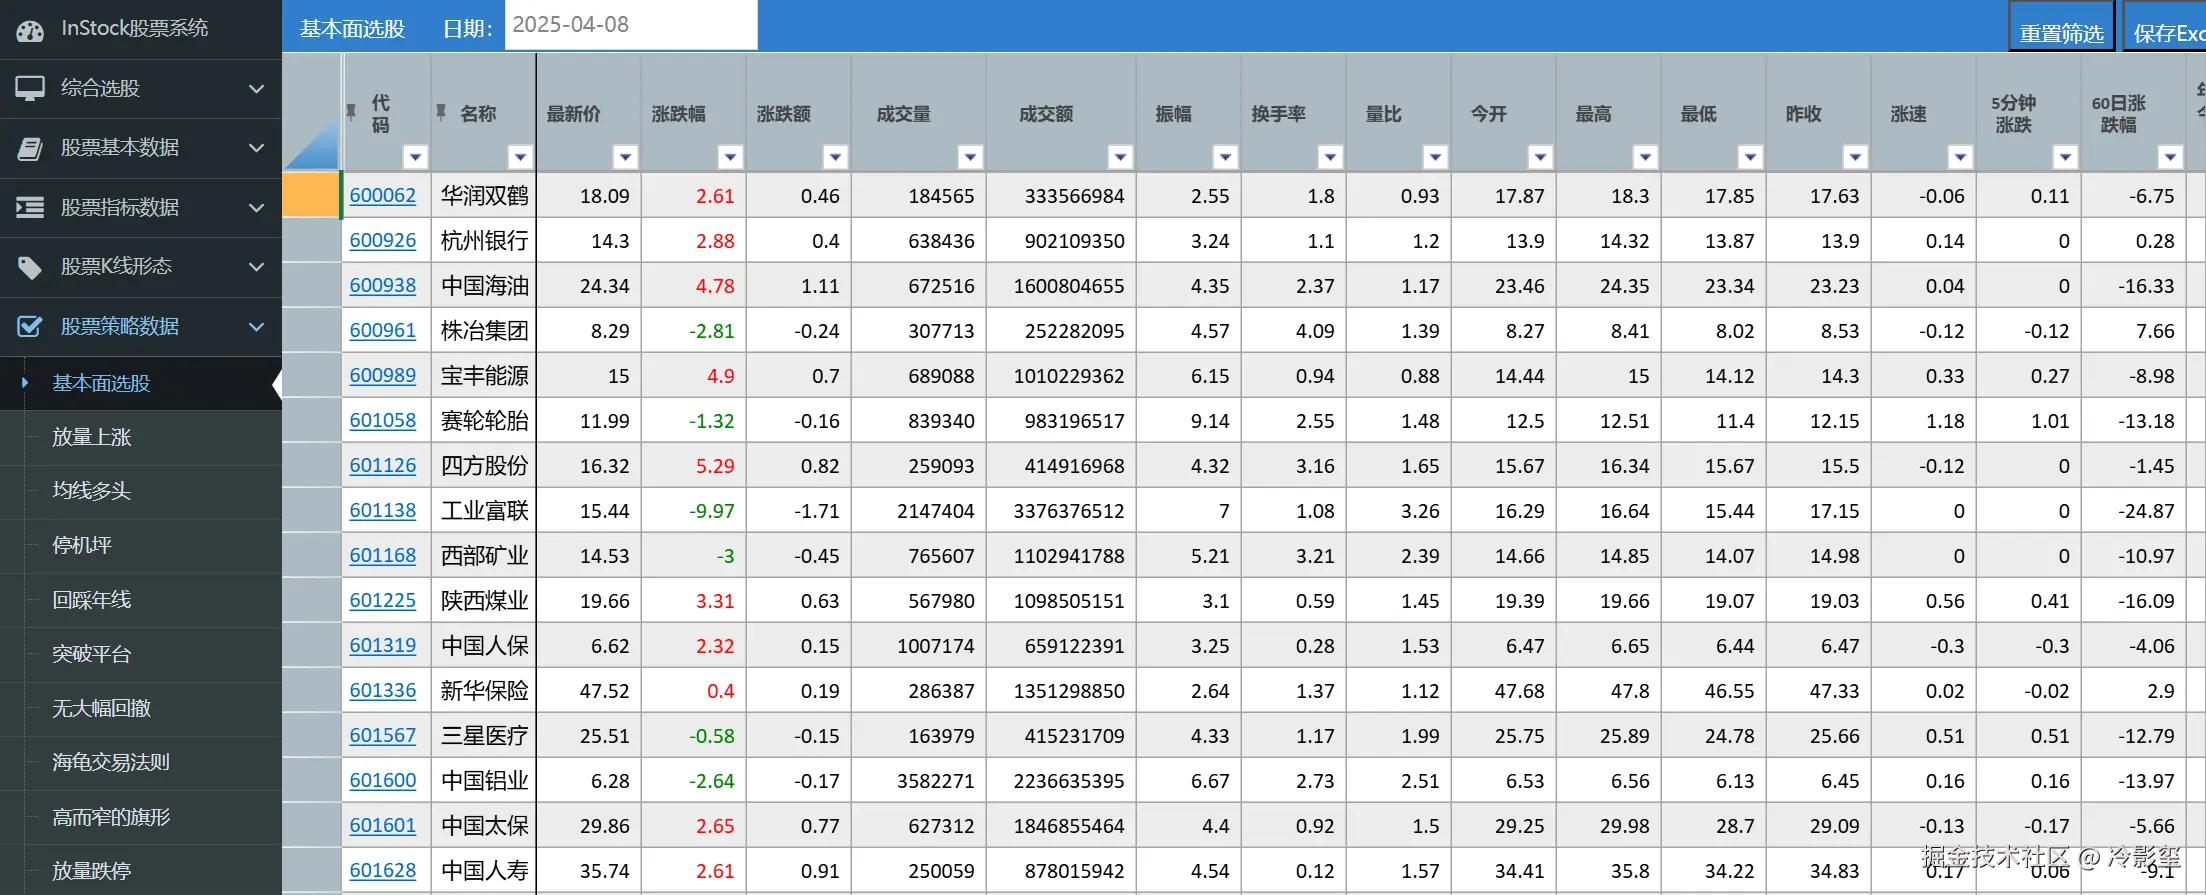Open filter dropdown for 最低 column
This screenshot has width=2206, height=895.
coord(1750,157)
